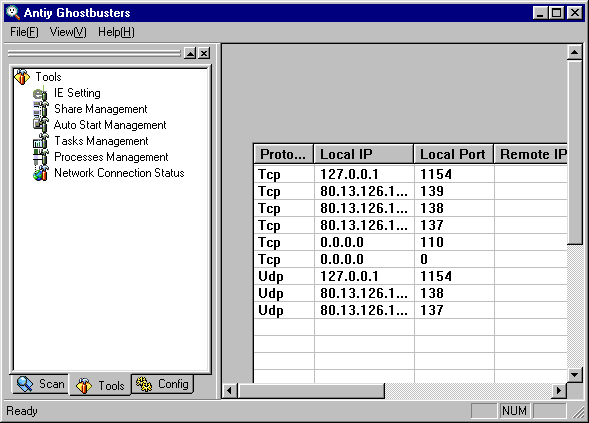This screenshot has width=589, height=423.
Task: Click the Tools root node icon
Action: [x=22, y=77]
